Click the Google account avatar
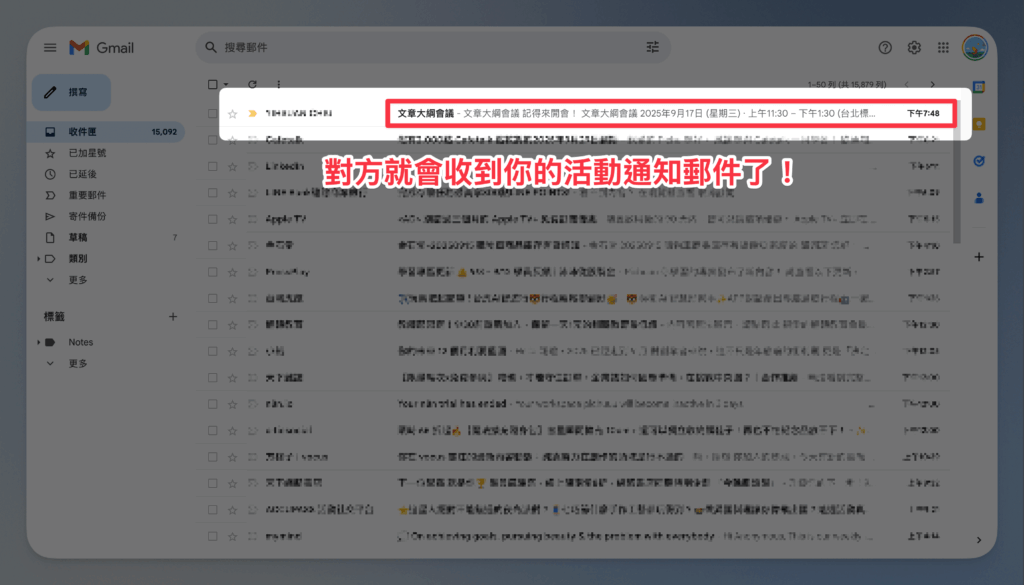The height and width of the screenshot is (585, 1024). (x=974, y=48)
